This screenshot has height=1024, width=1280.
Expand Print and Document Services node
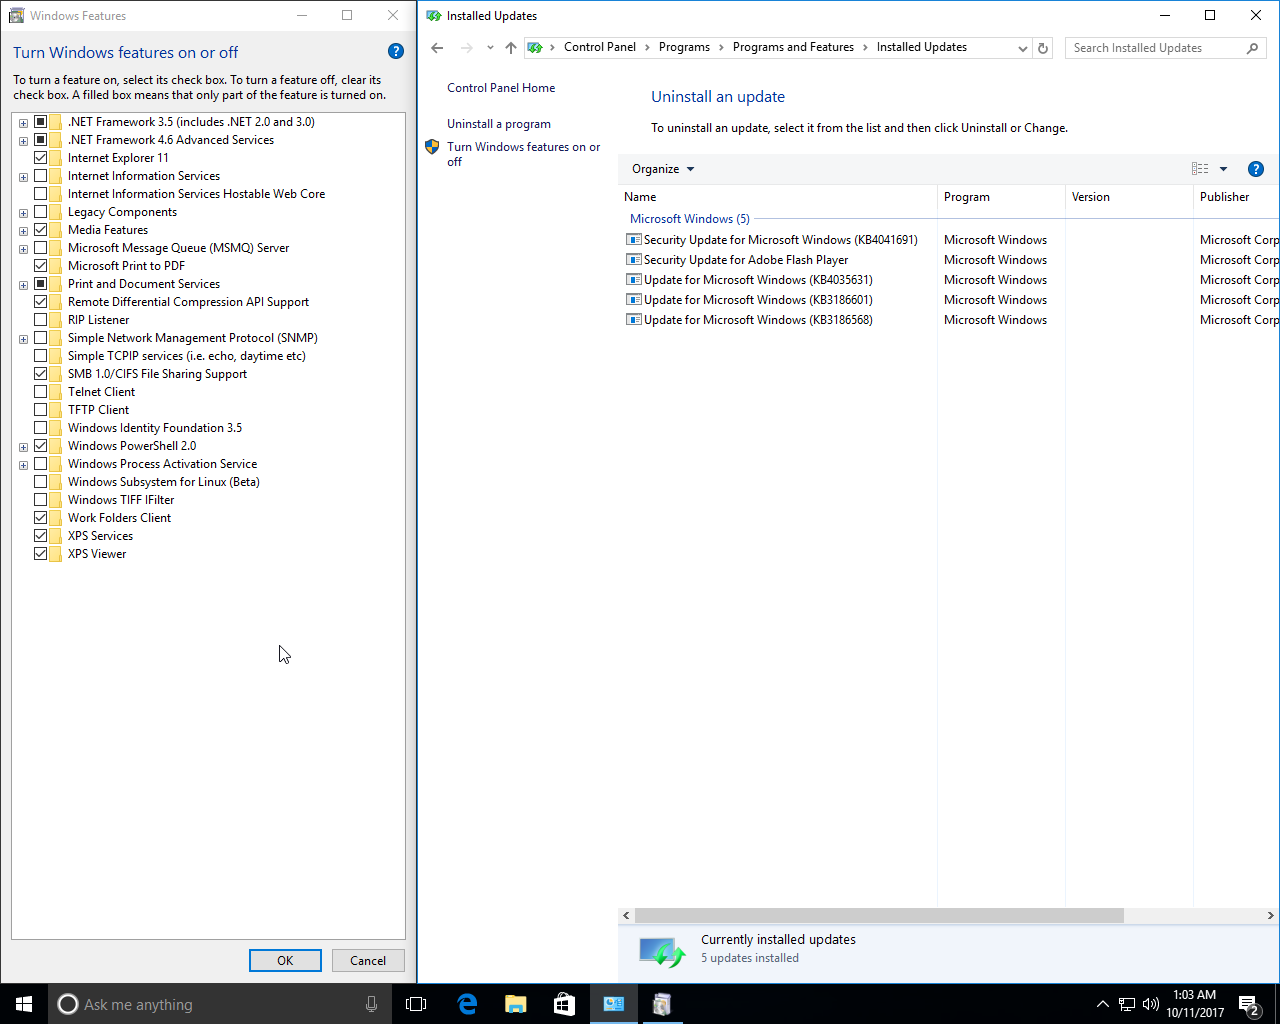23,285
